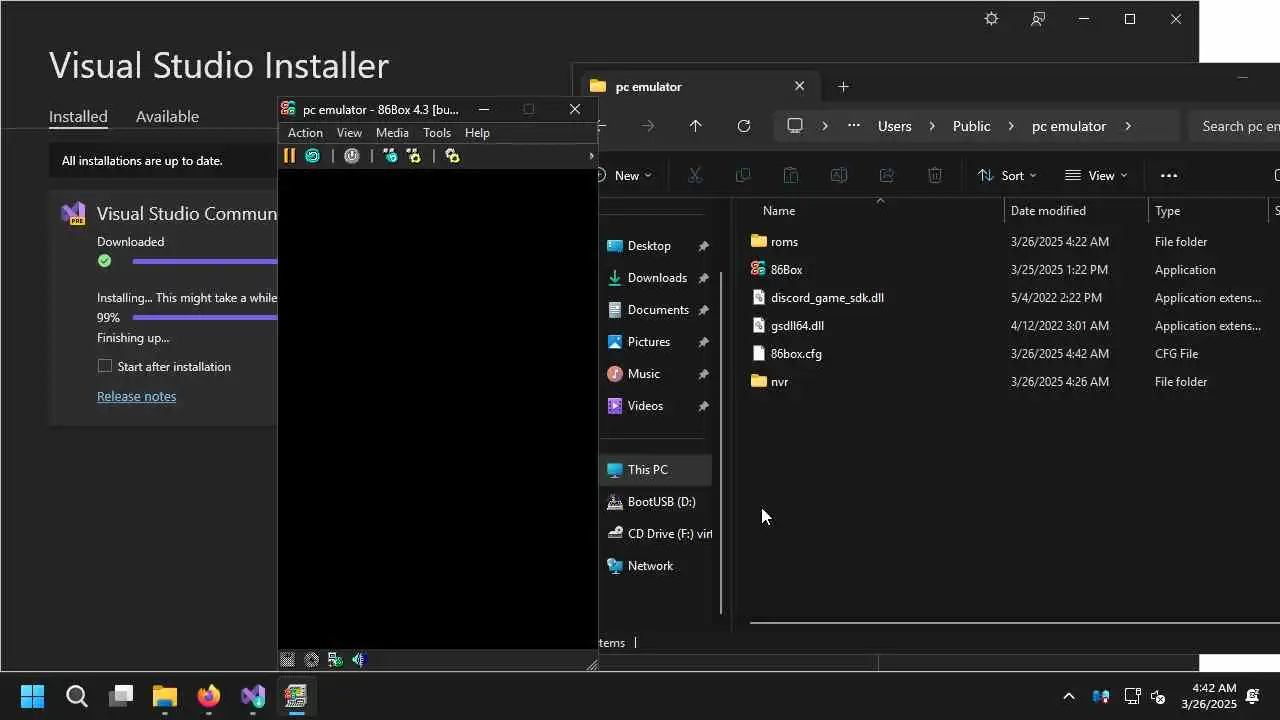Open Windows Start menu

pos(32,696)
